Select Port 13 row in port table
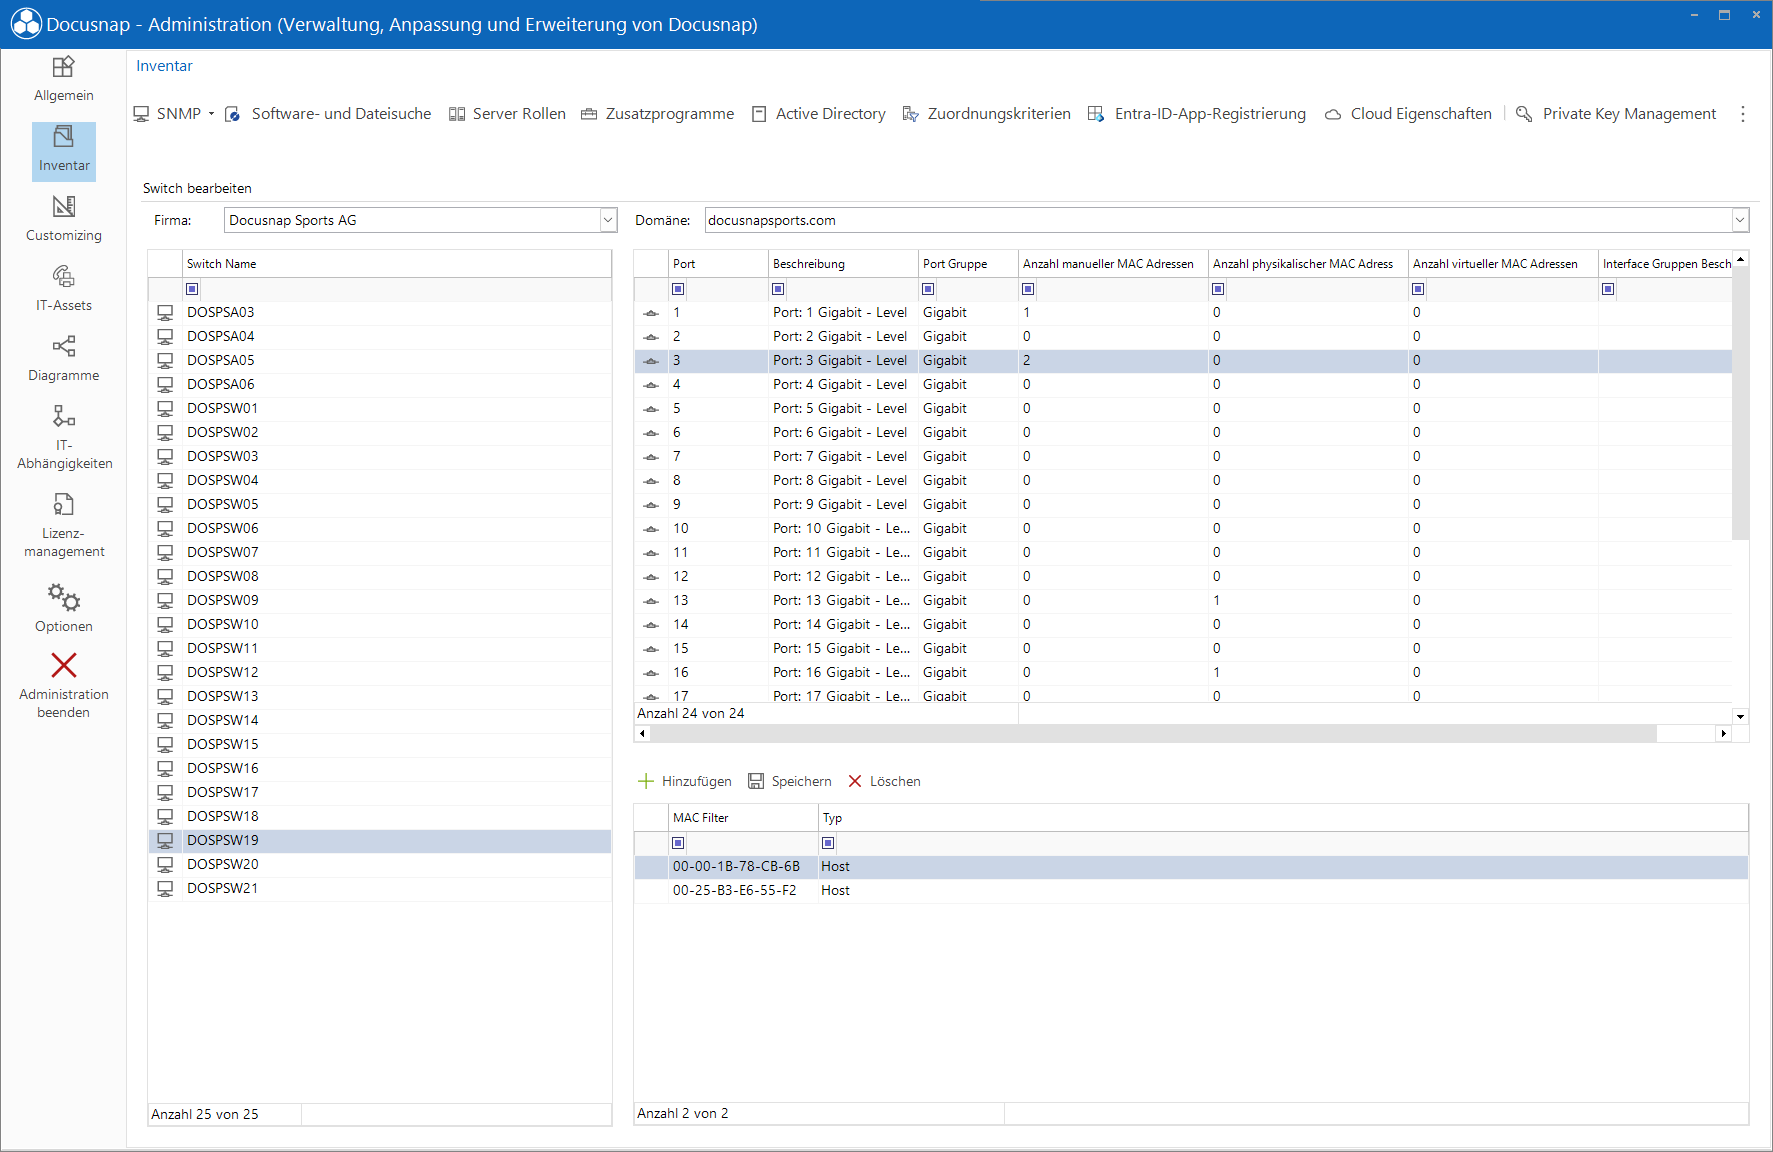The width and height of the screenshot is (1773, 1152). [1183, 600]
